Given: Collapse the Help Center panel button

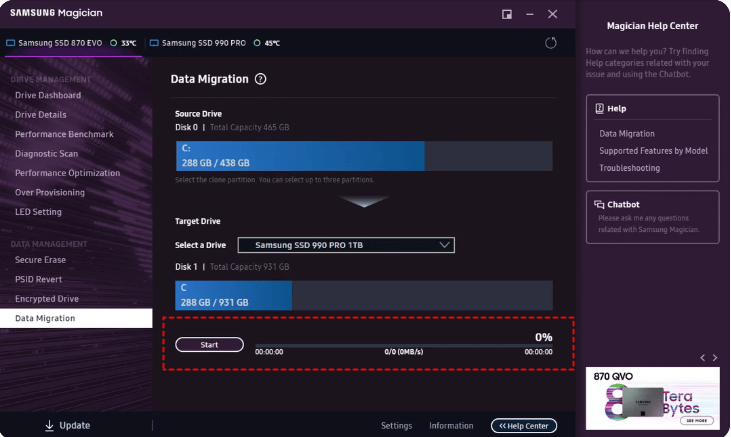Looking at the screenshot, I should (x=524, y=426).
